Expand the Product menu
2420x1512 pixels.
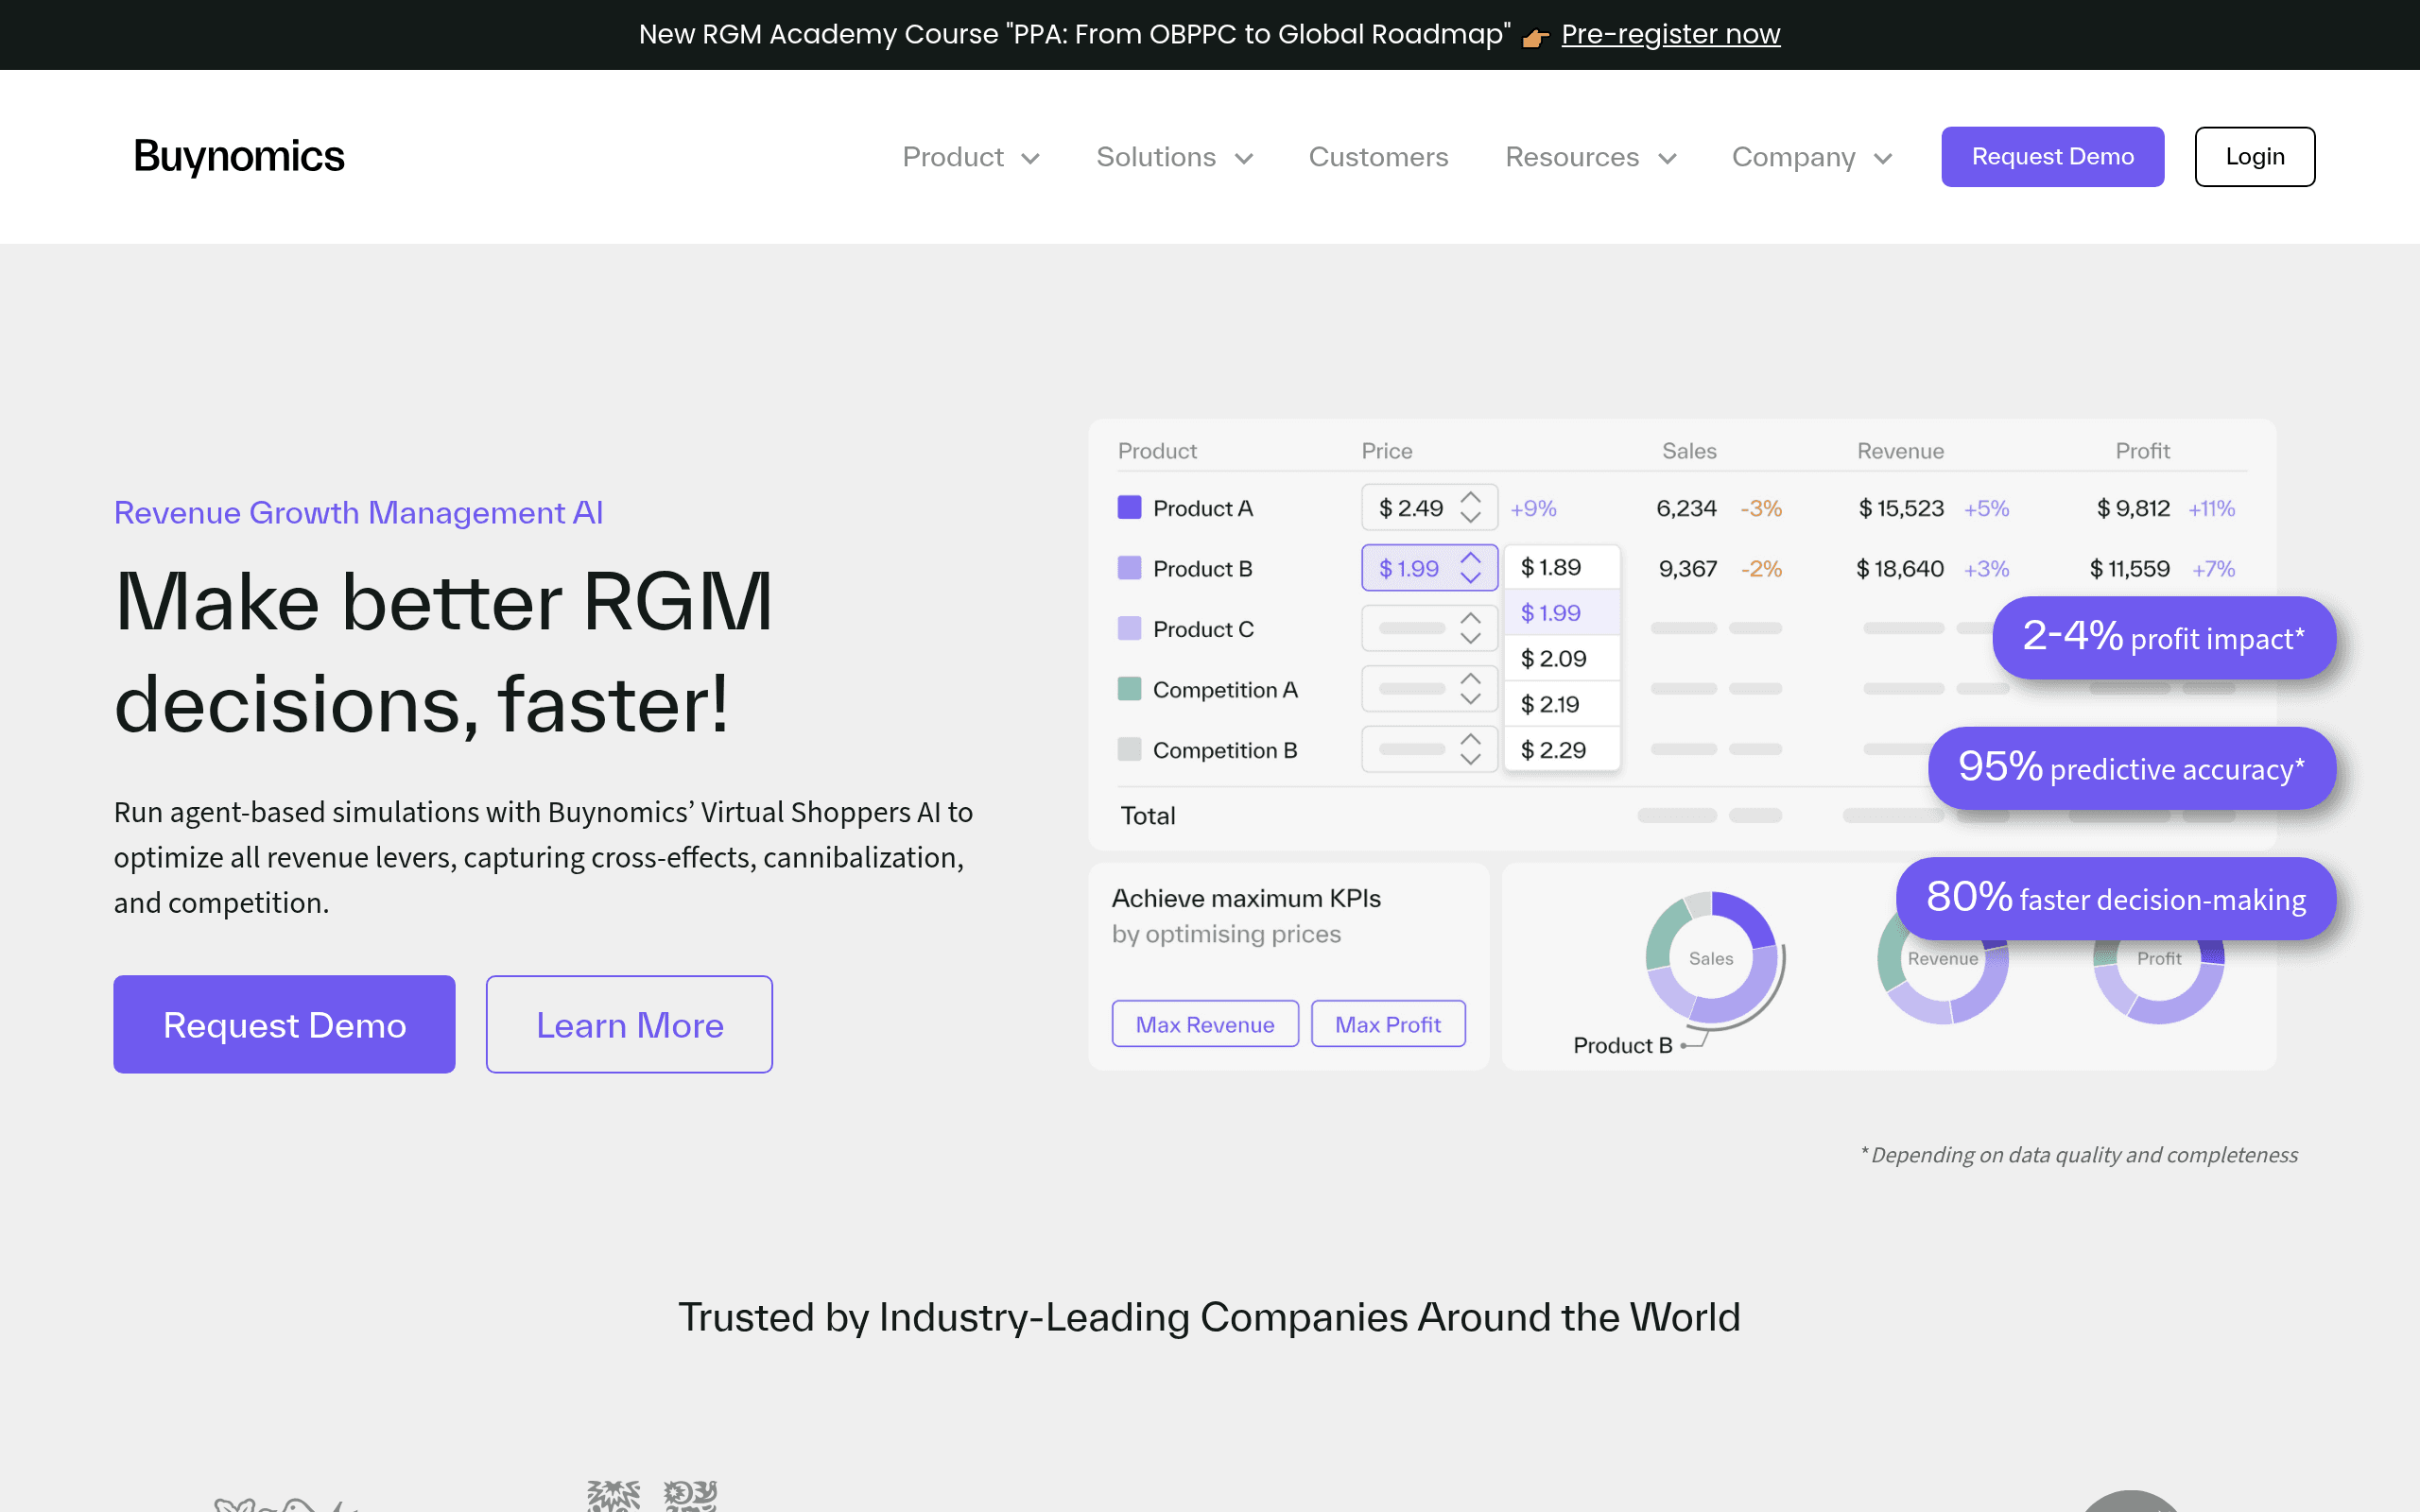click(971, 157)
